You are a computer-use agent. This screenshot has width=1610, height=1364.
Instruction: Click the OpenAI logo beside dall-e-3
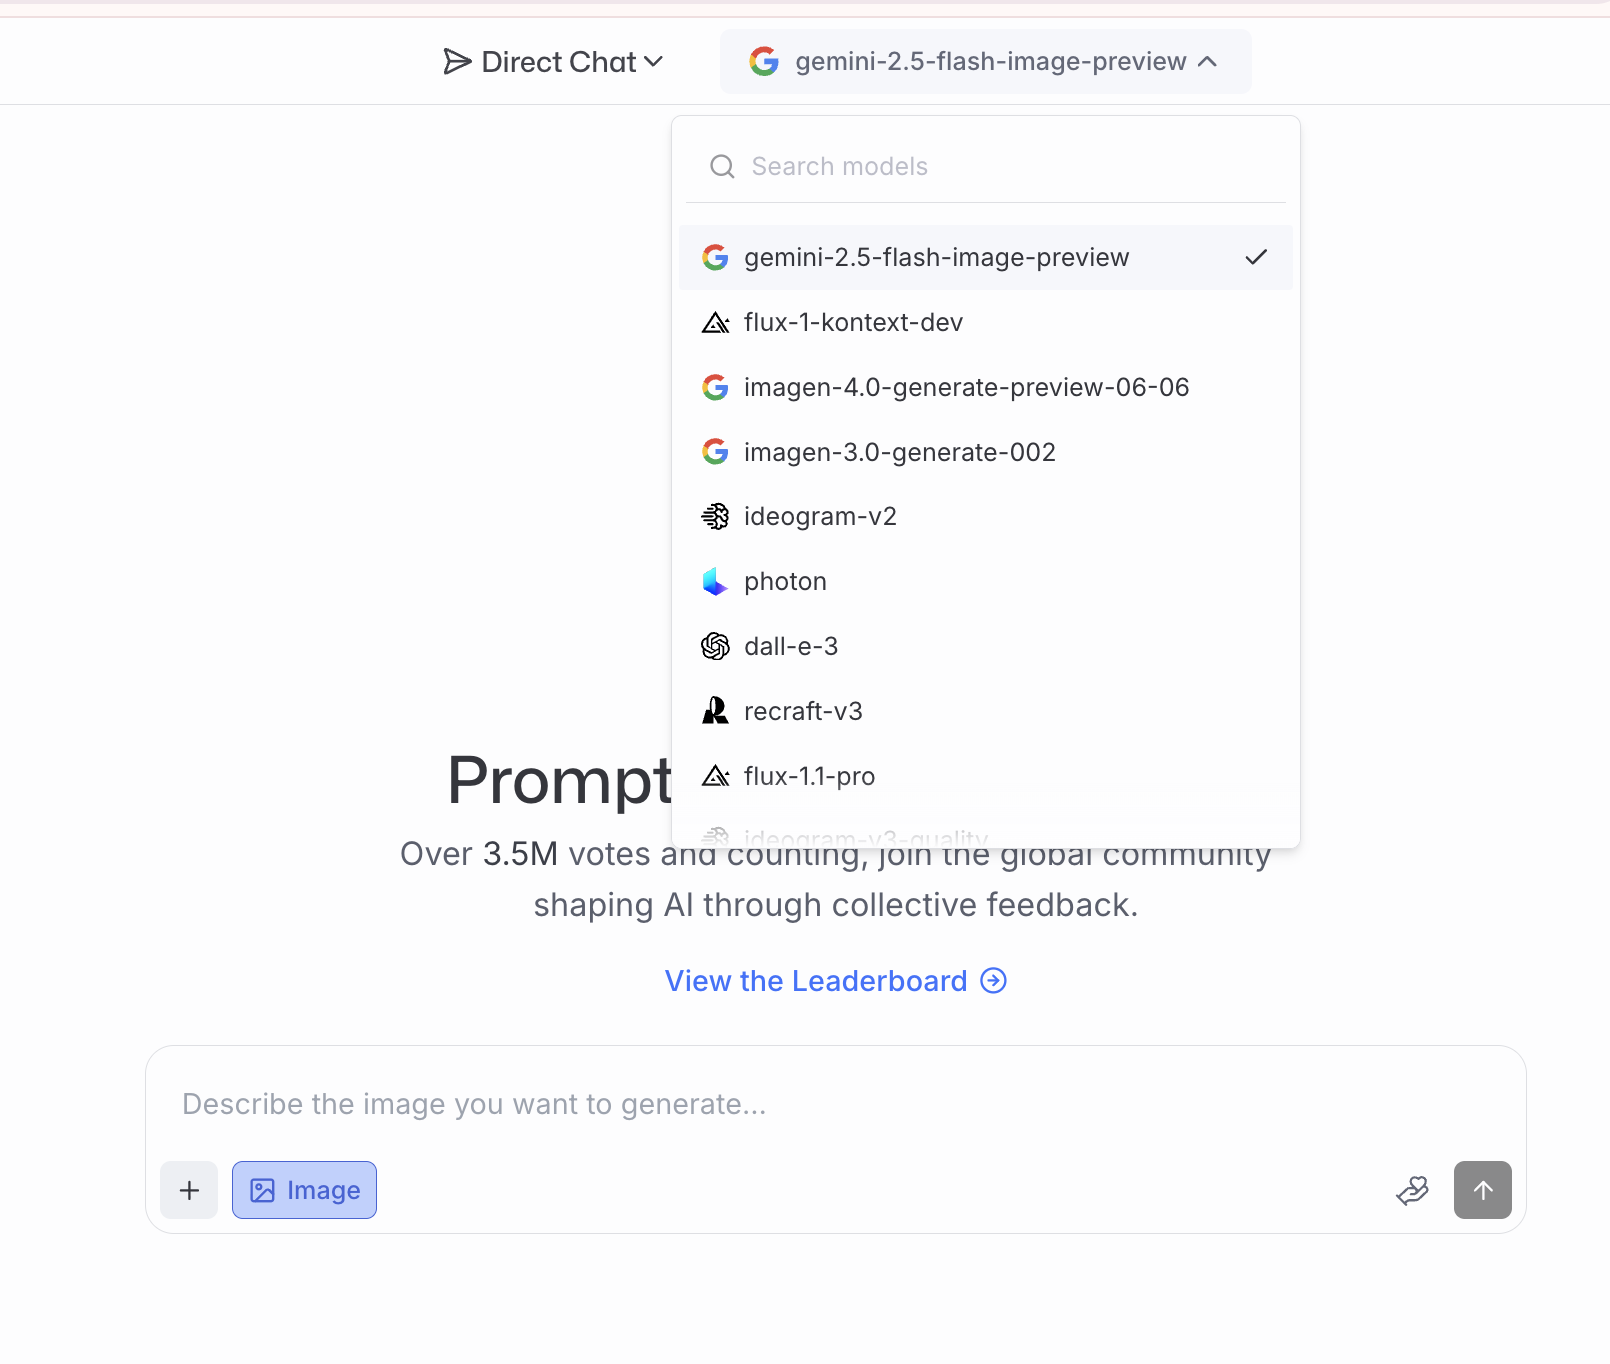click(x=715, y=647)
